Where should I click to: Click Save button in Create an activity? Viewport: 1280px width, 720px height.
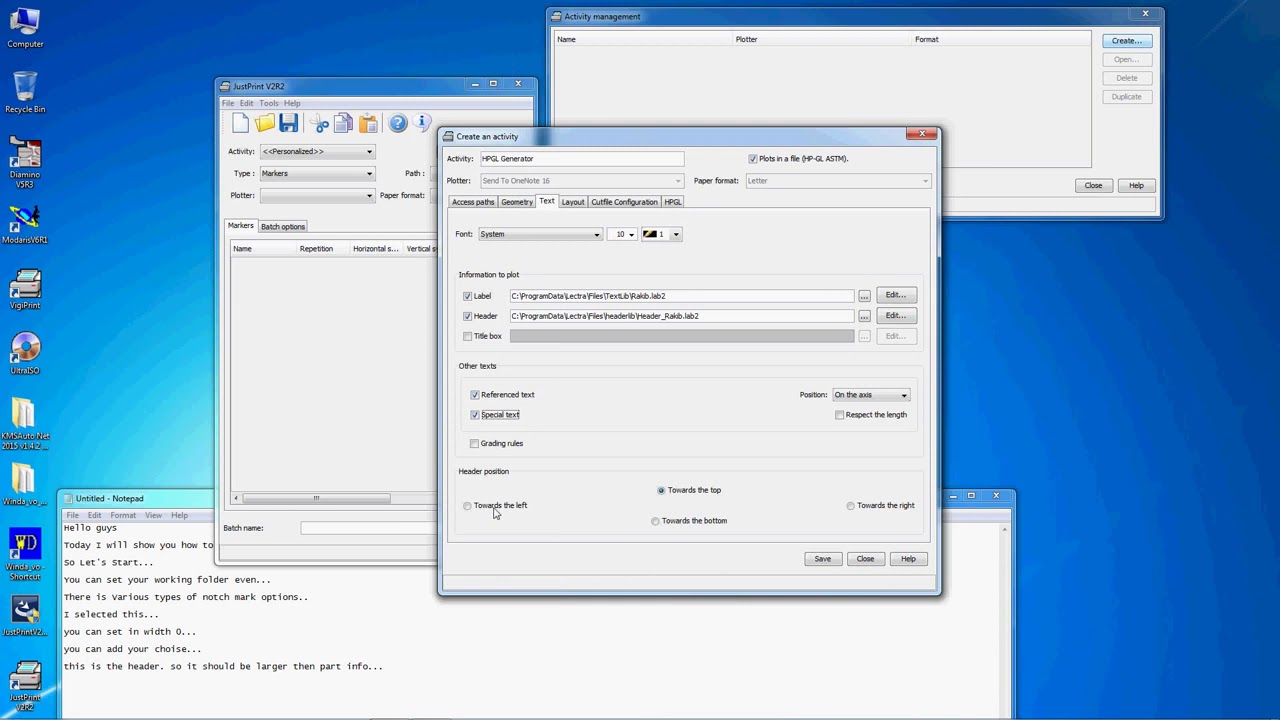[822, 559]
